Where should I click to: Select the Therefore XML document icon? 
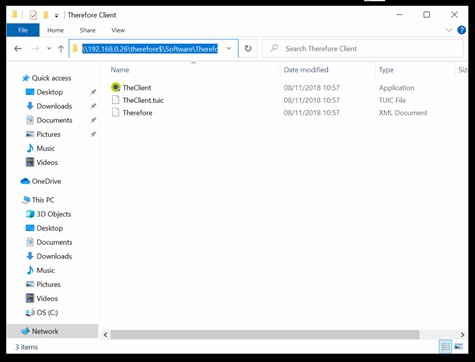tap(115, 113)
